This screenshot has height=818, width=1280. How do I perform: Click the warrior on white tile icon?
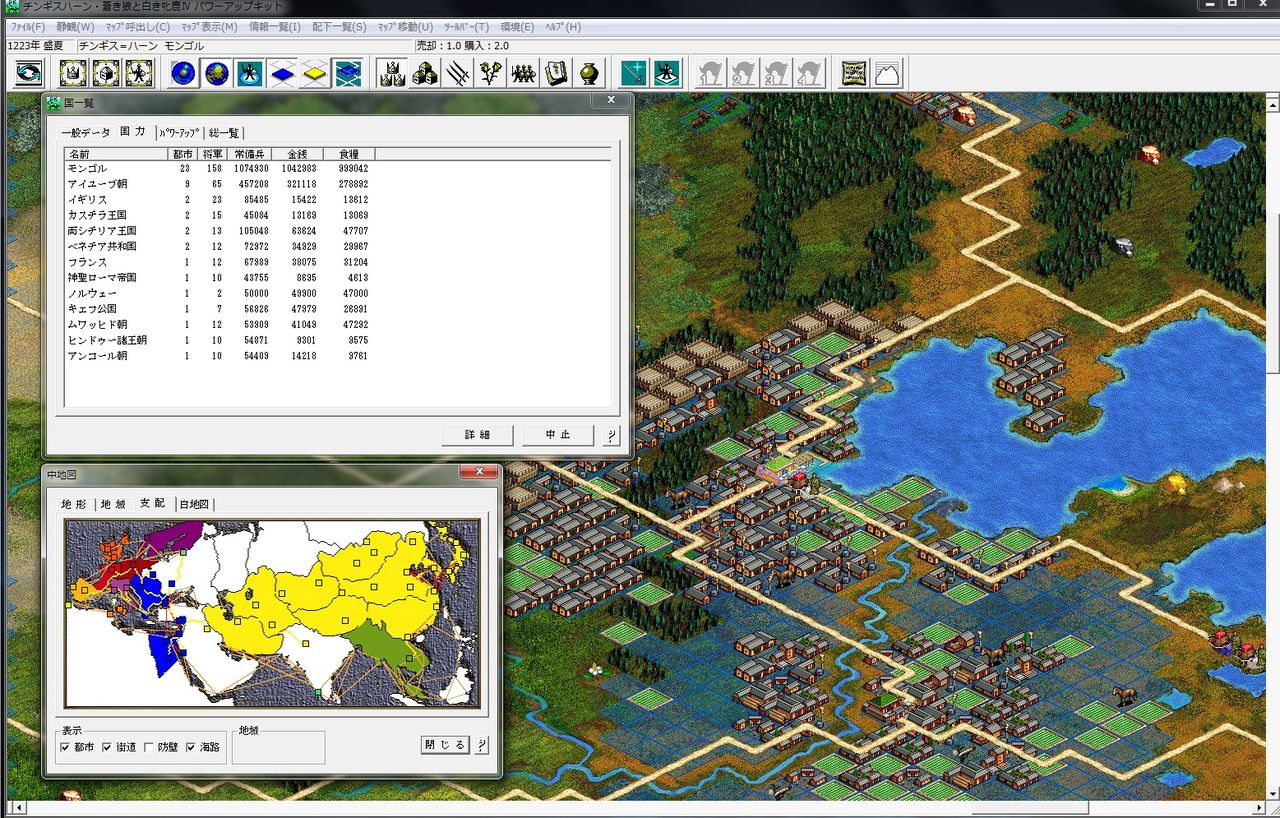pyautogui.click(x=667, y=73)
